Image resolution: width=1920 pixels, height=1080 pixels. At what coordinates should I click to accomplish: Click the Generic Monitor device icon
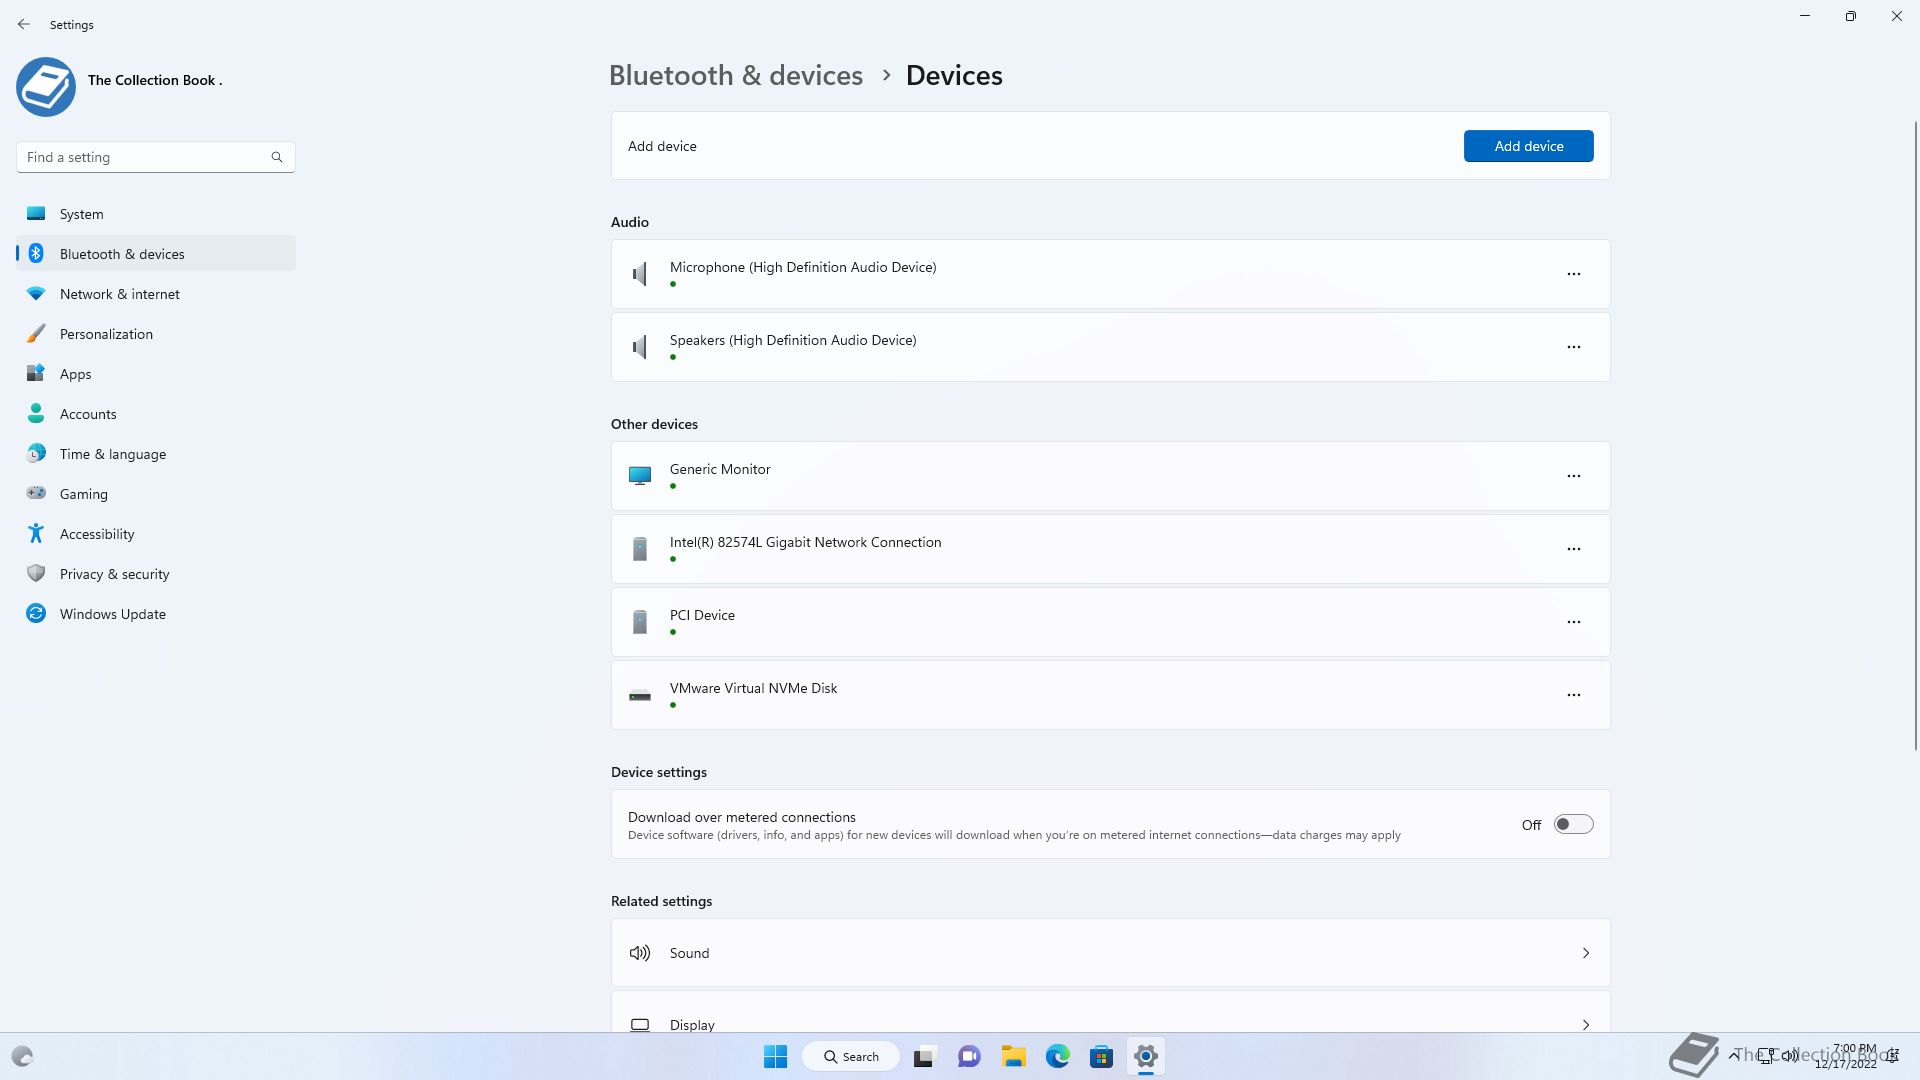[640, 476]
